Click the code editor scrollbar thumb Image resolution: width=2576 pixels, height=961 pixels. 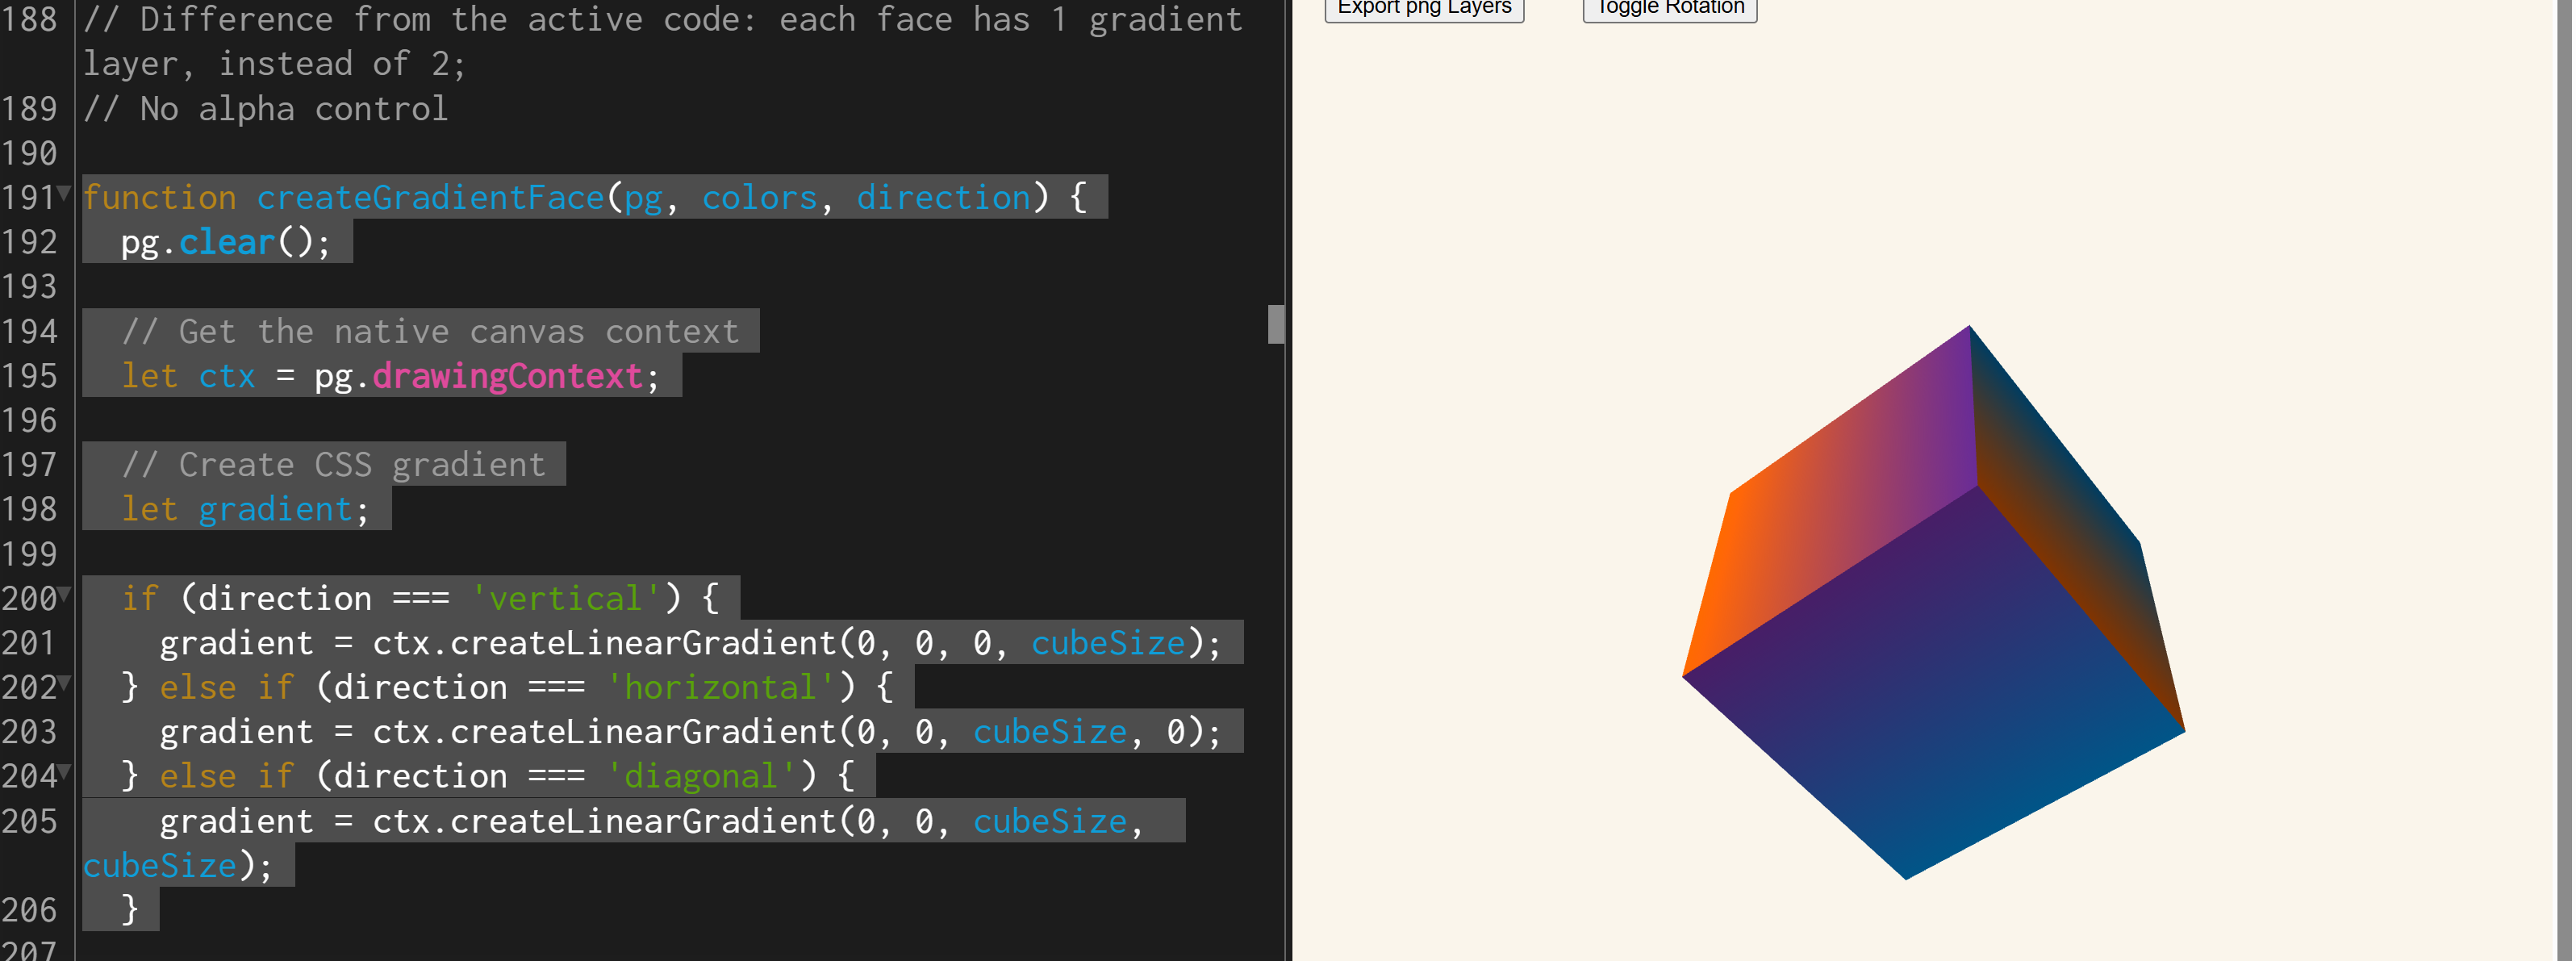click(1276, 326)
